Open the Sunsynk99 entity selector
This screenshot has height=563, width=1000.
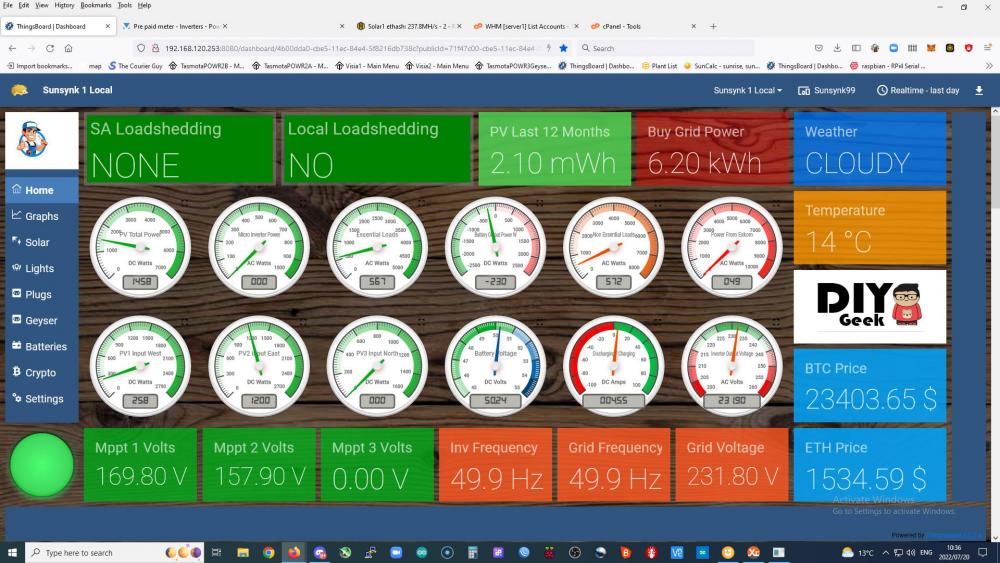[827, 91]
